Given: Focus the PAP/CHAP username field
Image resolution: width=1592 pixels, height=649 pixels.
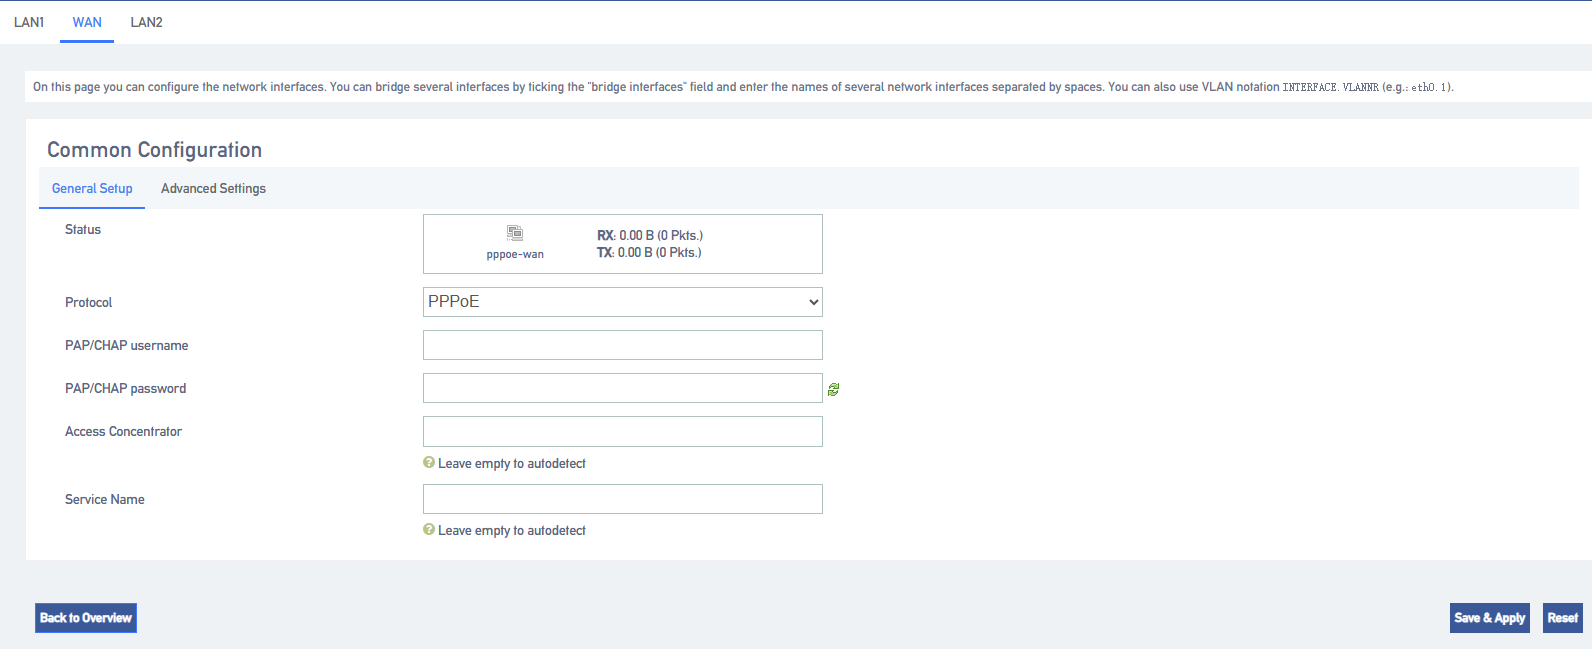Looking at the screenshot, I should click(x=623, y=345).
